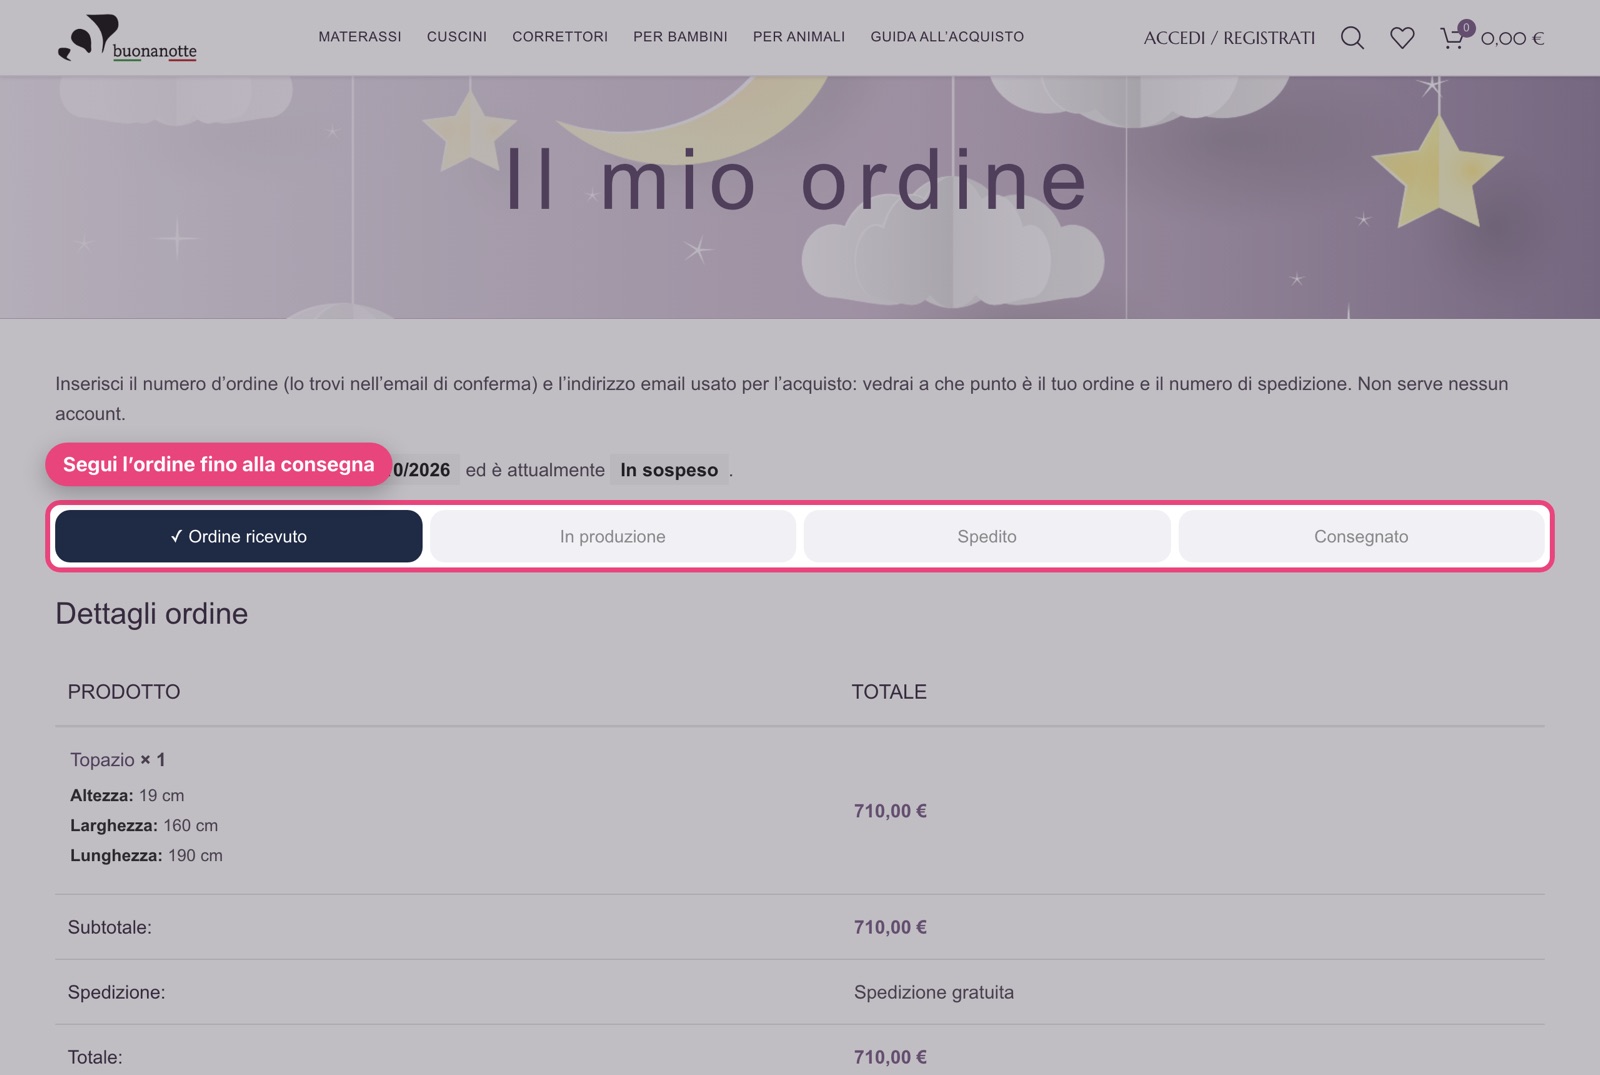Click the Totale amount 710,00 €
The width and height of the screenshot is (1600, 1075).
(x=890, y=1057)
